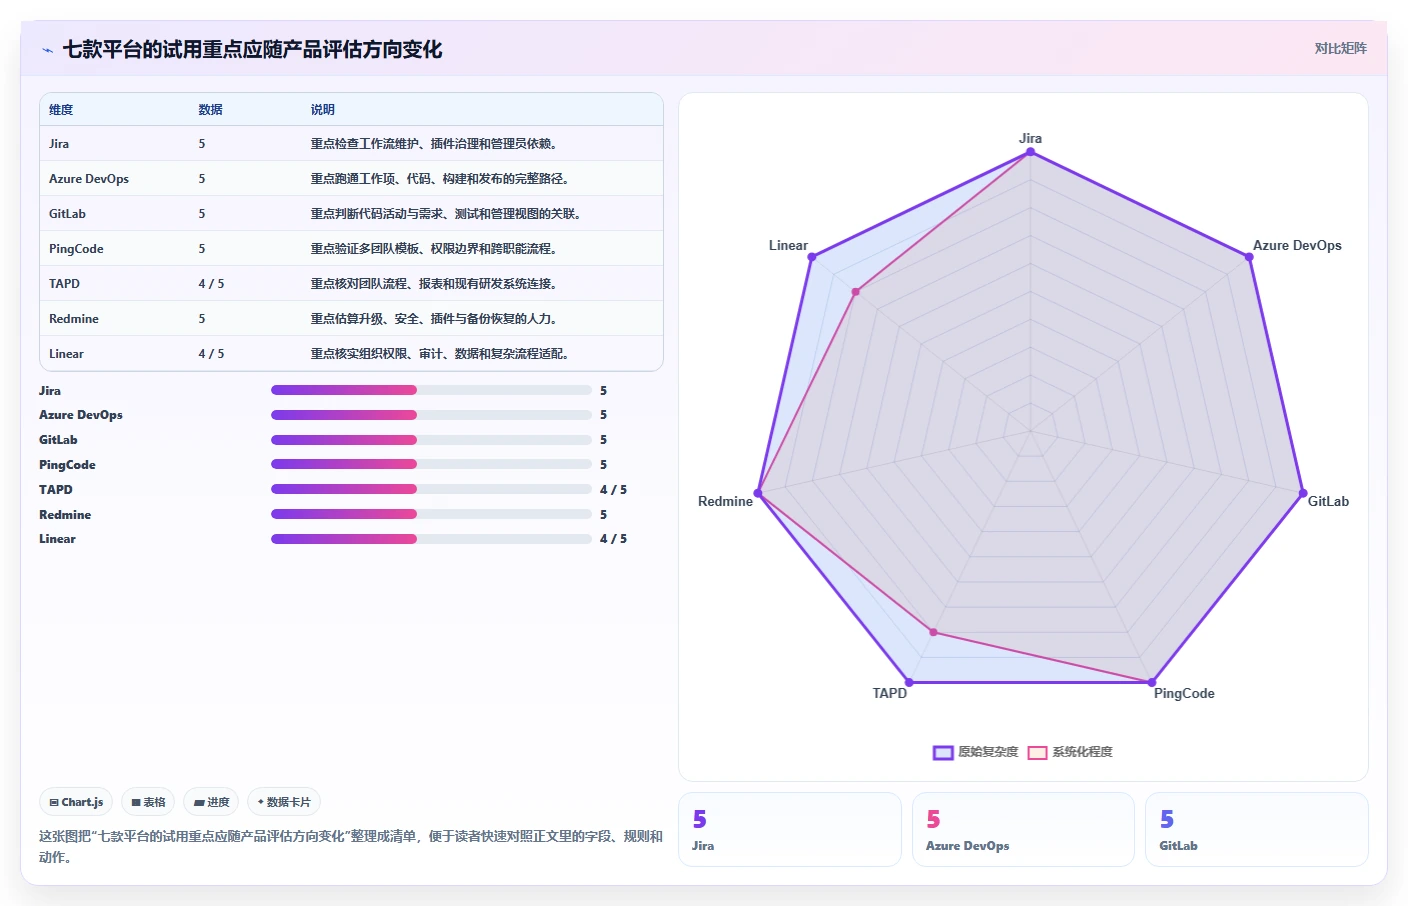The image size is (1408, 906).
Task: Click the 维度 column header
Action: point(61,110)
